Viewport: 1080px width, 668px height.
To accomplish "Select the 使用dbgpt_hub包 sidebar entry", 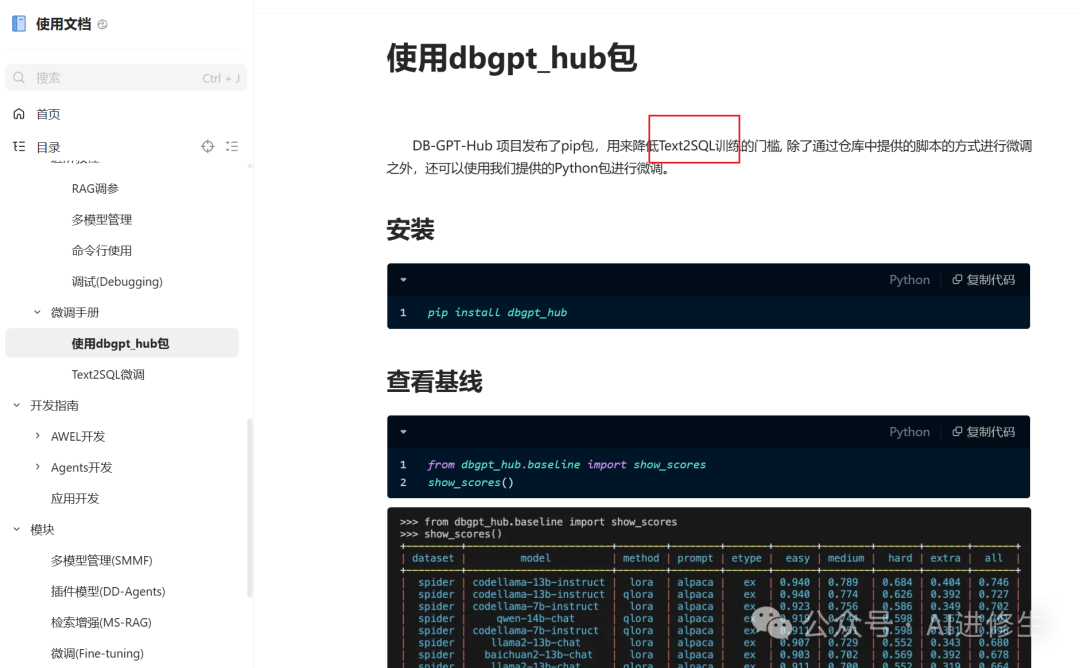I will point(122,343).
